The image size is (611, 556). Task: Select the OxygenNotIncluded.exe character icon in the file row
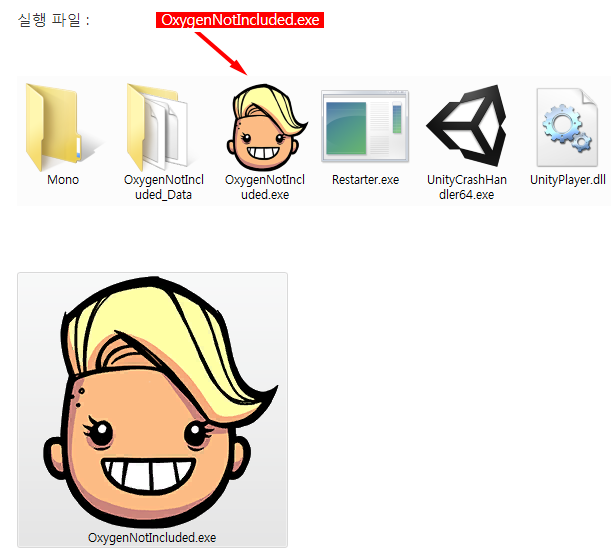coord(266,127)
